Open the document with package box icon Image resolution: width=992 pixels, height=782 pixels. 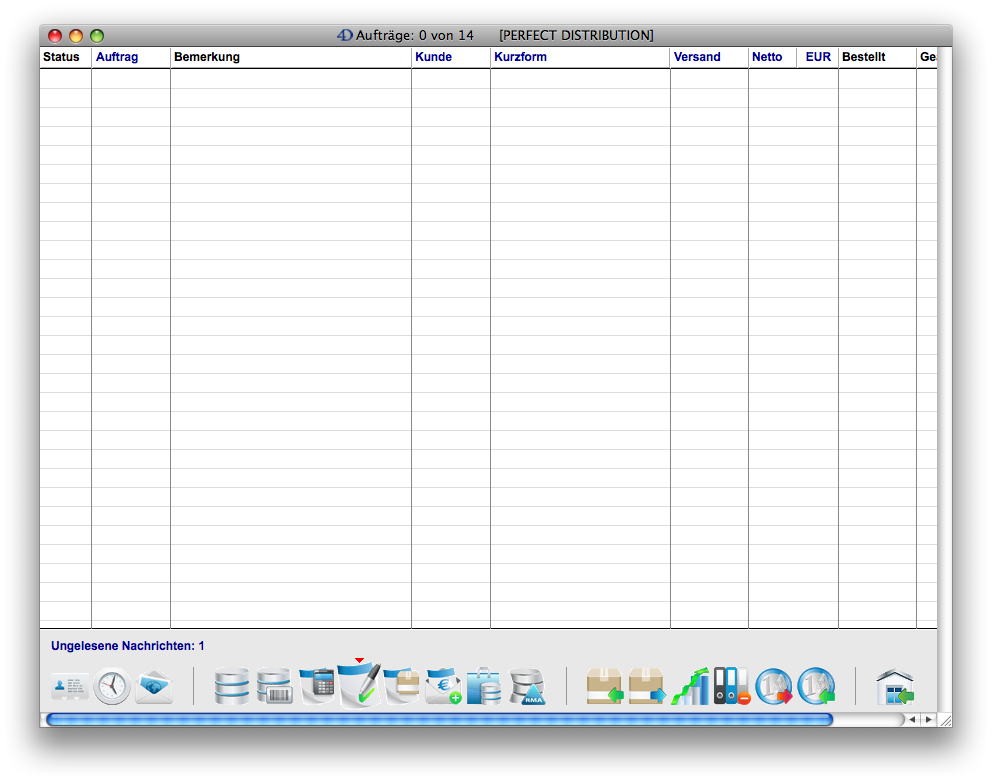[x=402, y=687]
